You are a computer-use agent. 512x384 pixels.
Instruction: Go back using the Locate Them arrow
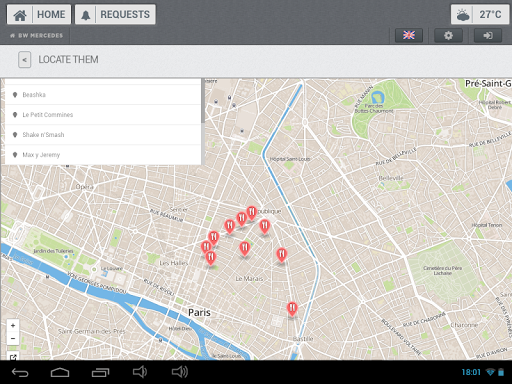[x=25, y=60]
